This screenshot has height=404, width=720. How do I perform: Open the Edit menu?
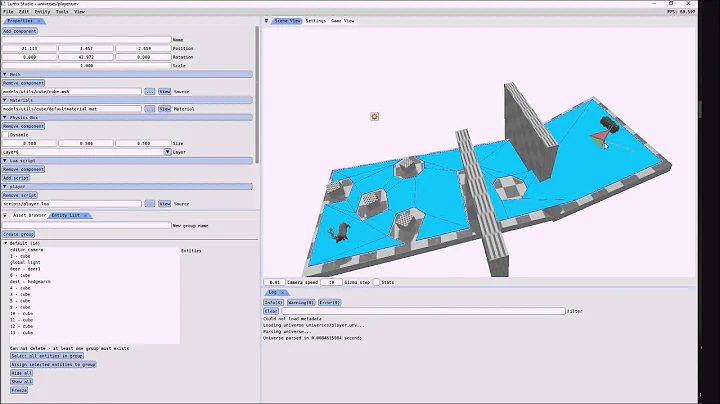click(x=24, y=12)
